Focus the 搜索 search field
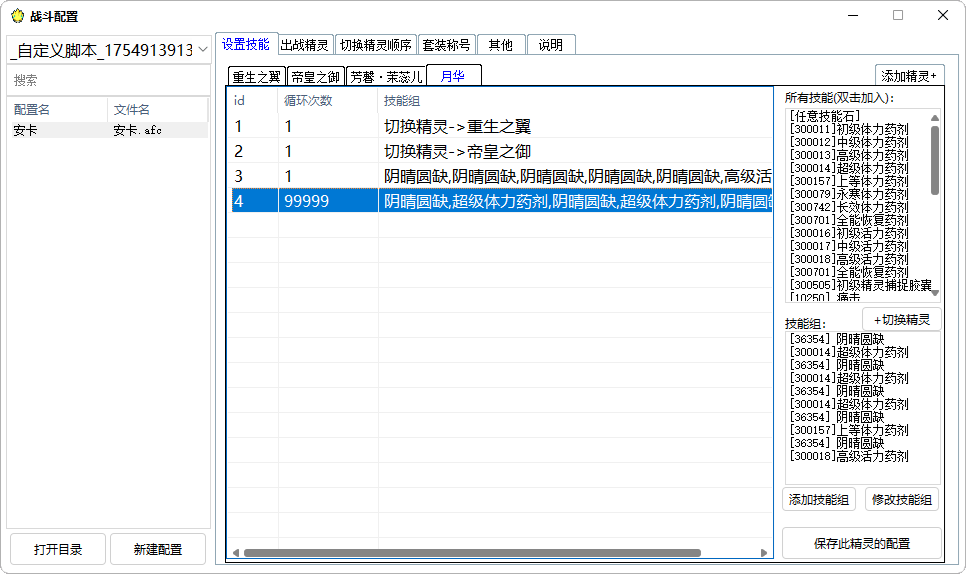Screen dimensions: 966x574 pos(109,80)
